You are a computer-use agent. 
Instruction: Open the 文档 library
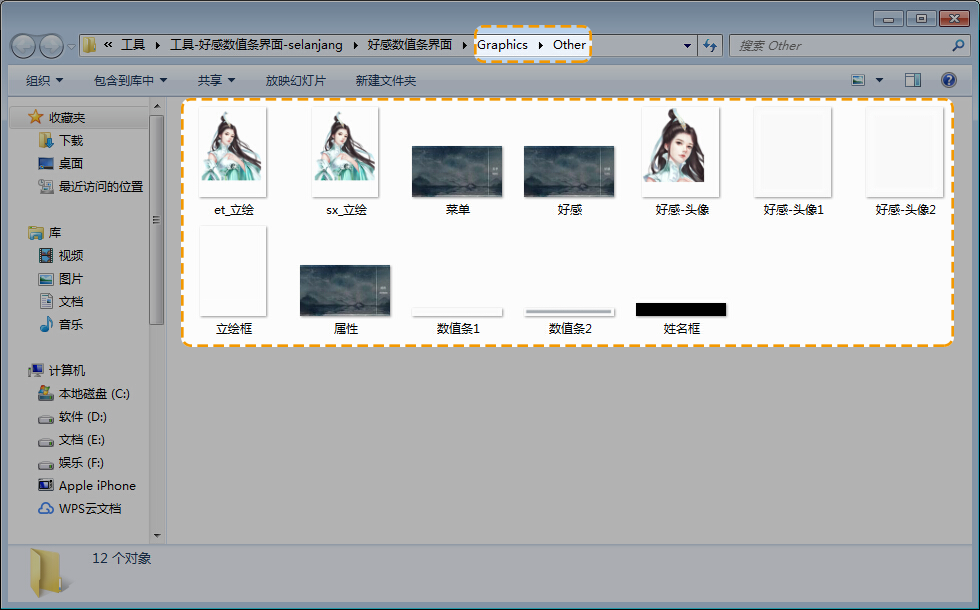point(71,301)
